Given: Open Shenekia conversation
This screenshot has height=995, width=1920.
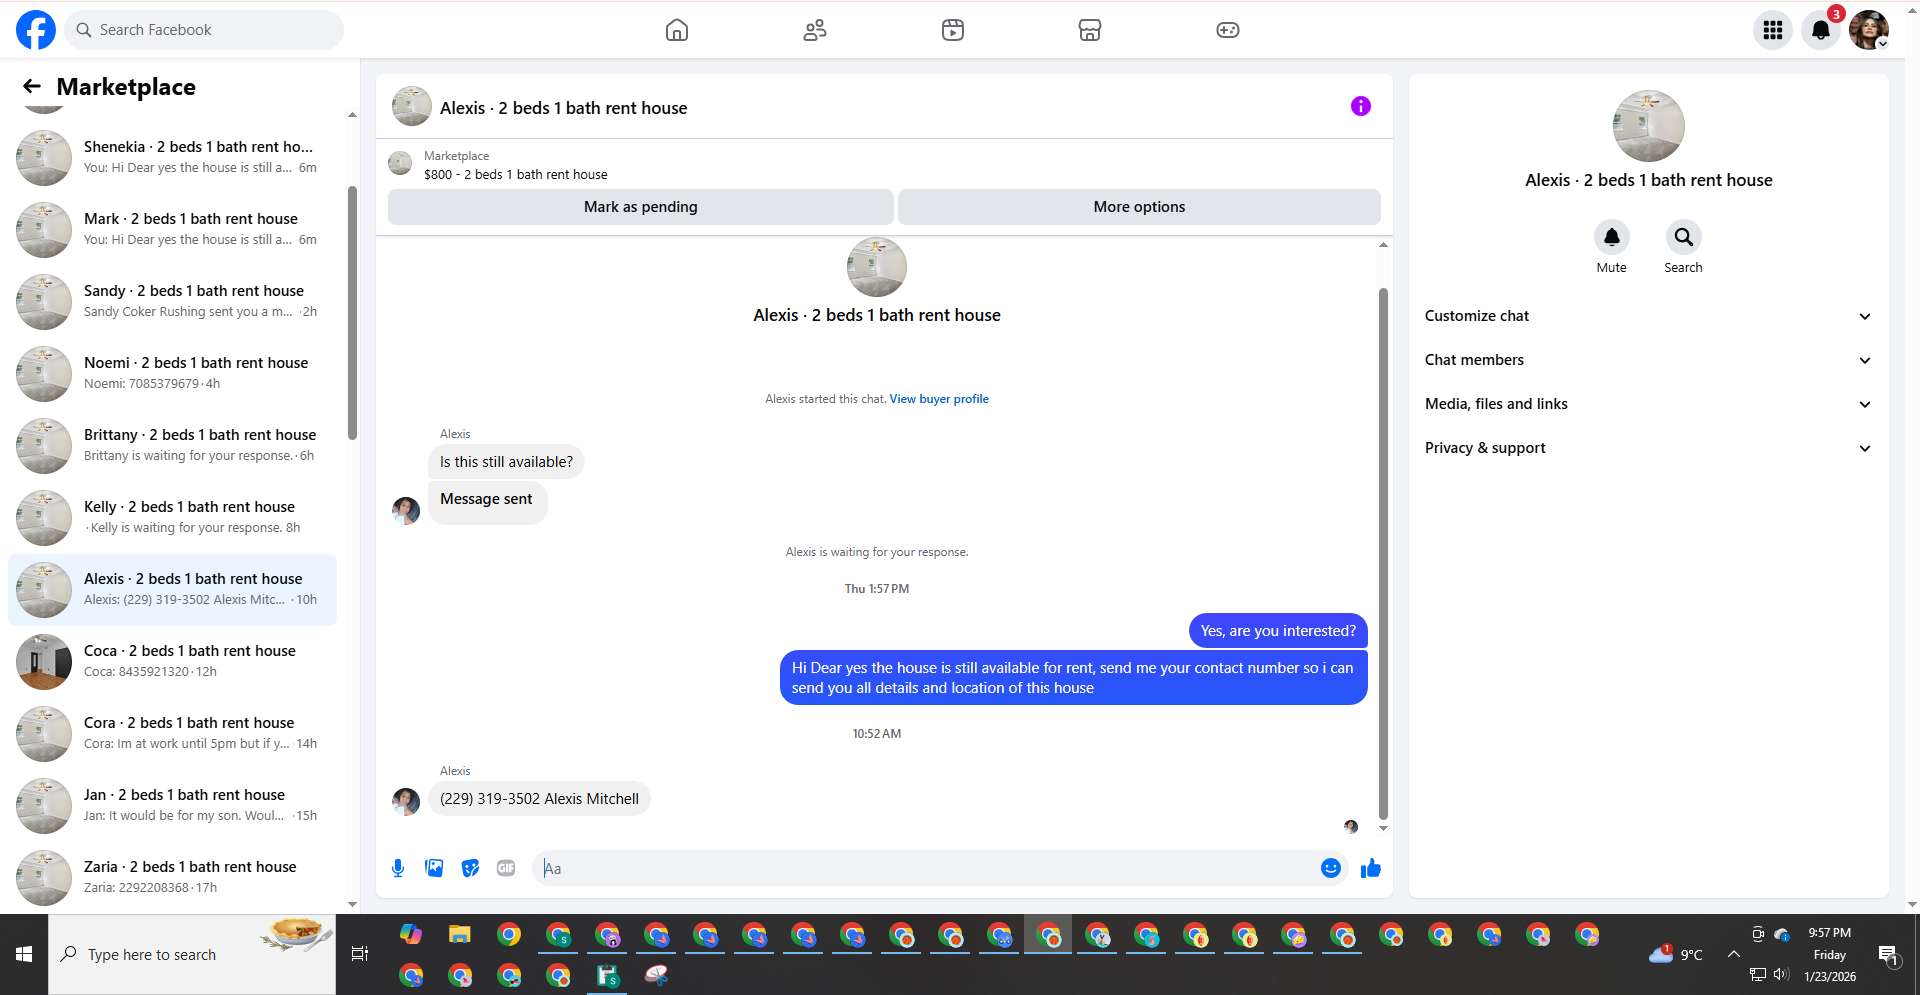Looking at the screenshot, I should point(172,158).
